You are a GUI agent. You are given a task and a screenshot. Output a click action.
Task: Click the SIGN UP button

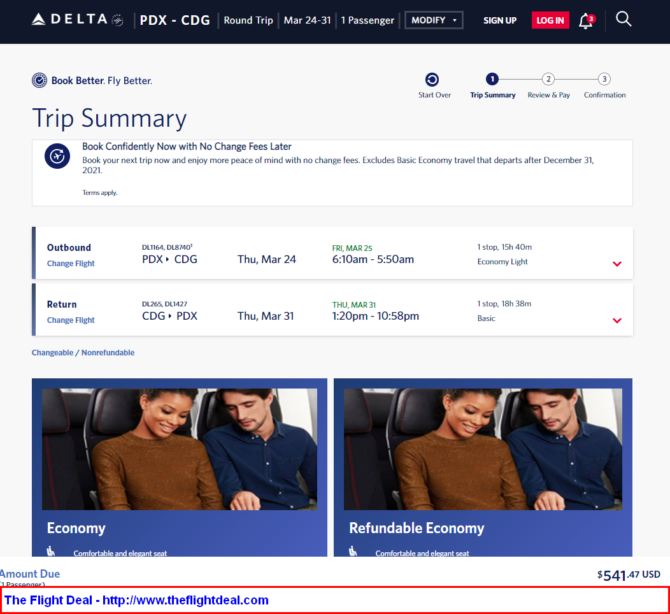point(500,21)
